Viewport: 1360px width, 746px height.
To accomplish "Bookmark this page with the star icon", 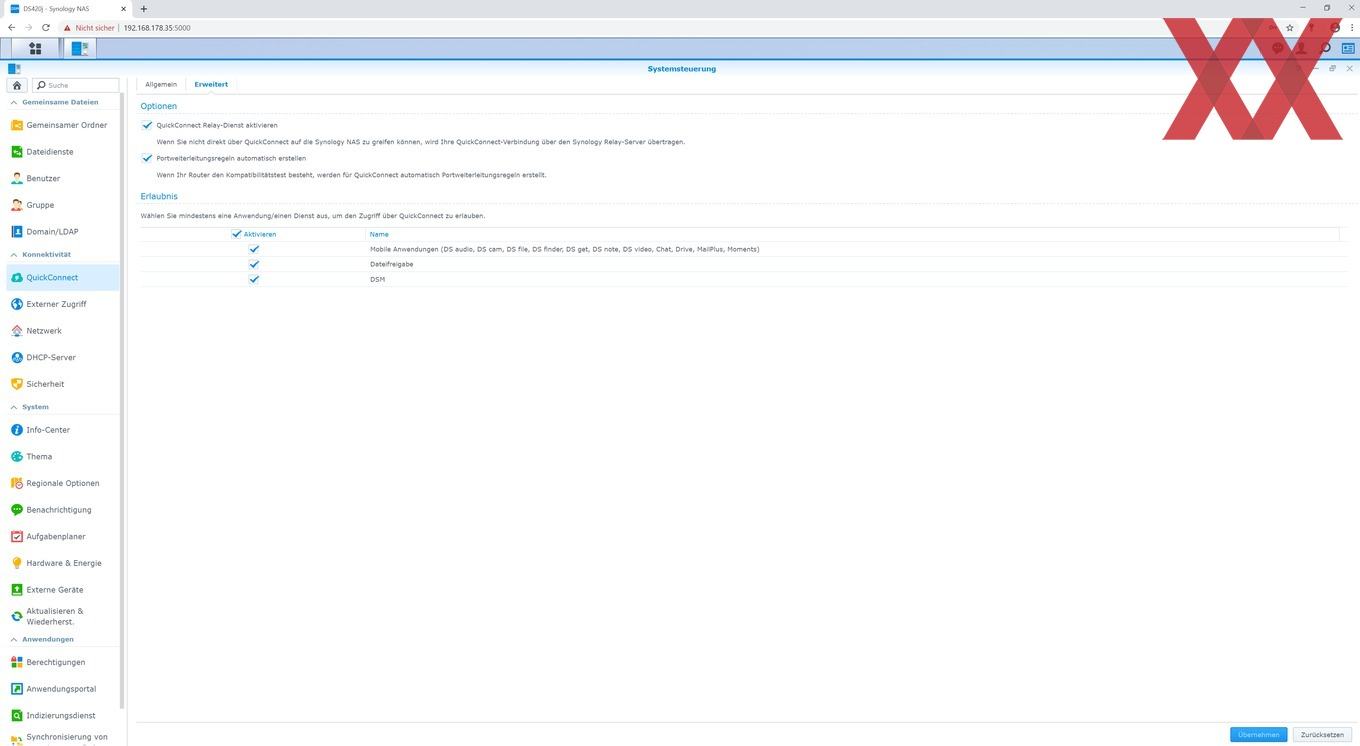I will pyautogui.click(x=1290, y=28).
